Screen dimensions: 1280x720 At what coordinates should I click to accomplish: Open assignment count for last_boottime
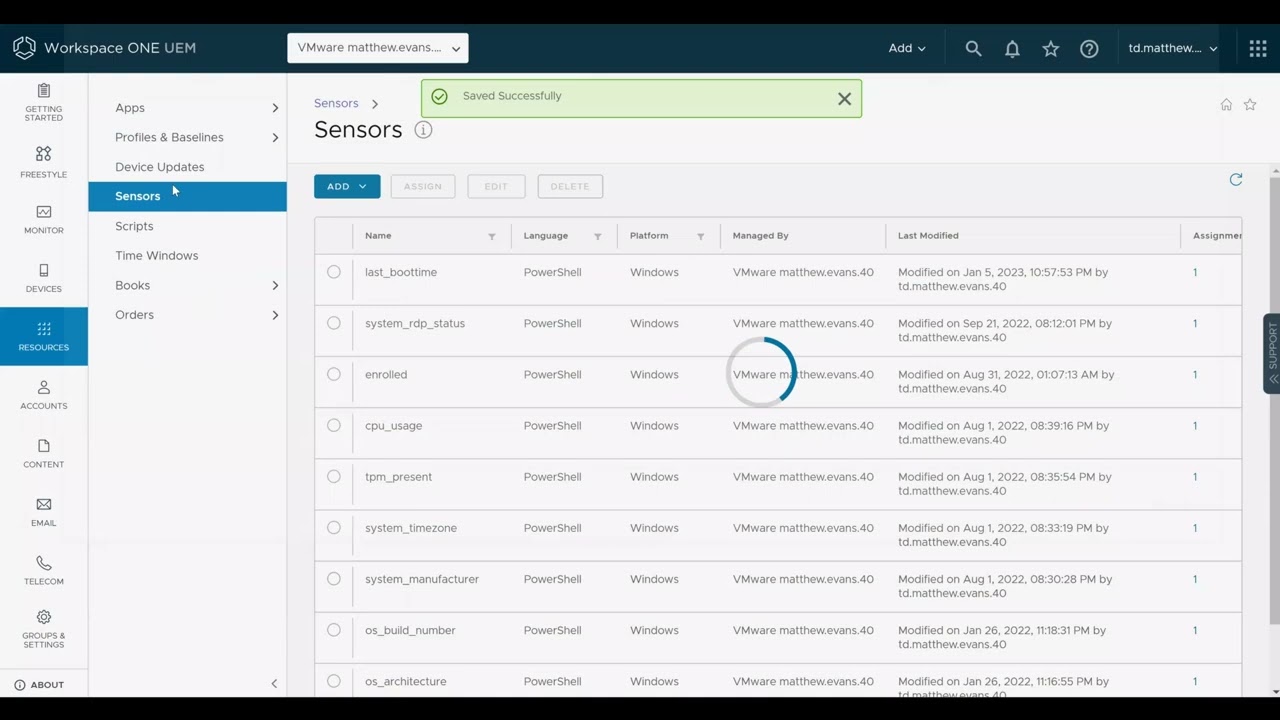coord(1195,272)
